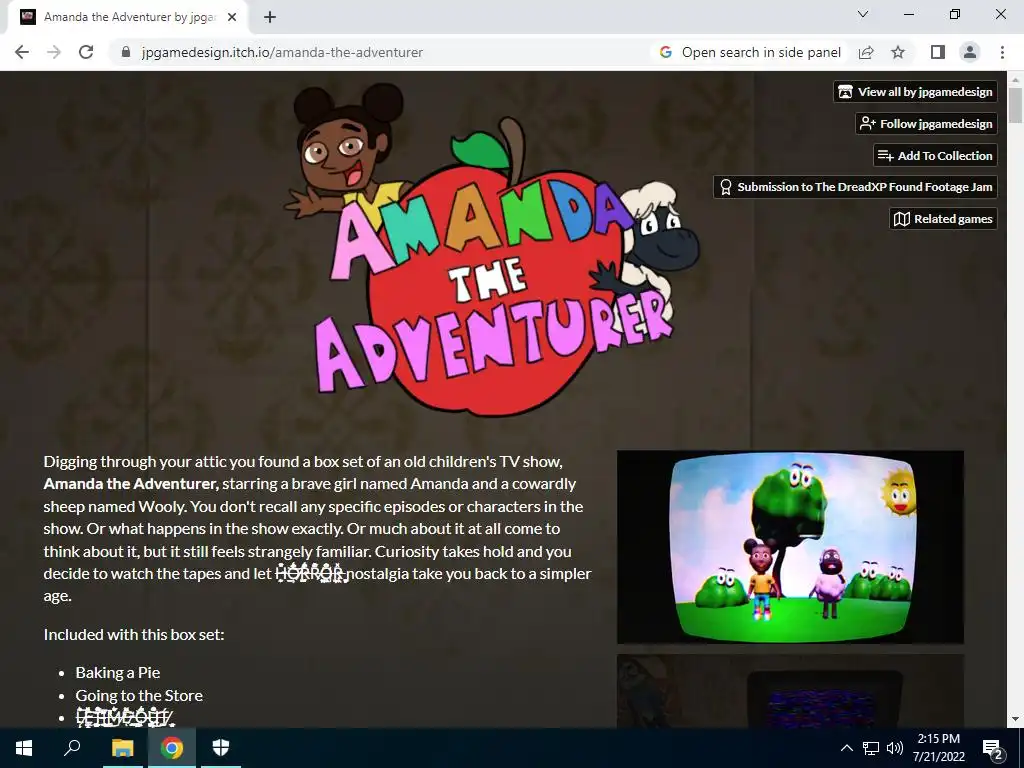Click the page scrollbar up arrow
Image resolution: width=1024 pixels, height=768 pixels.
tap(1016, 80)
